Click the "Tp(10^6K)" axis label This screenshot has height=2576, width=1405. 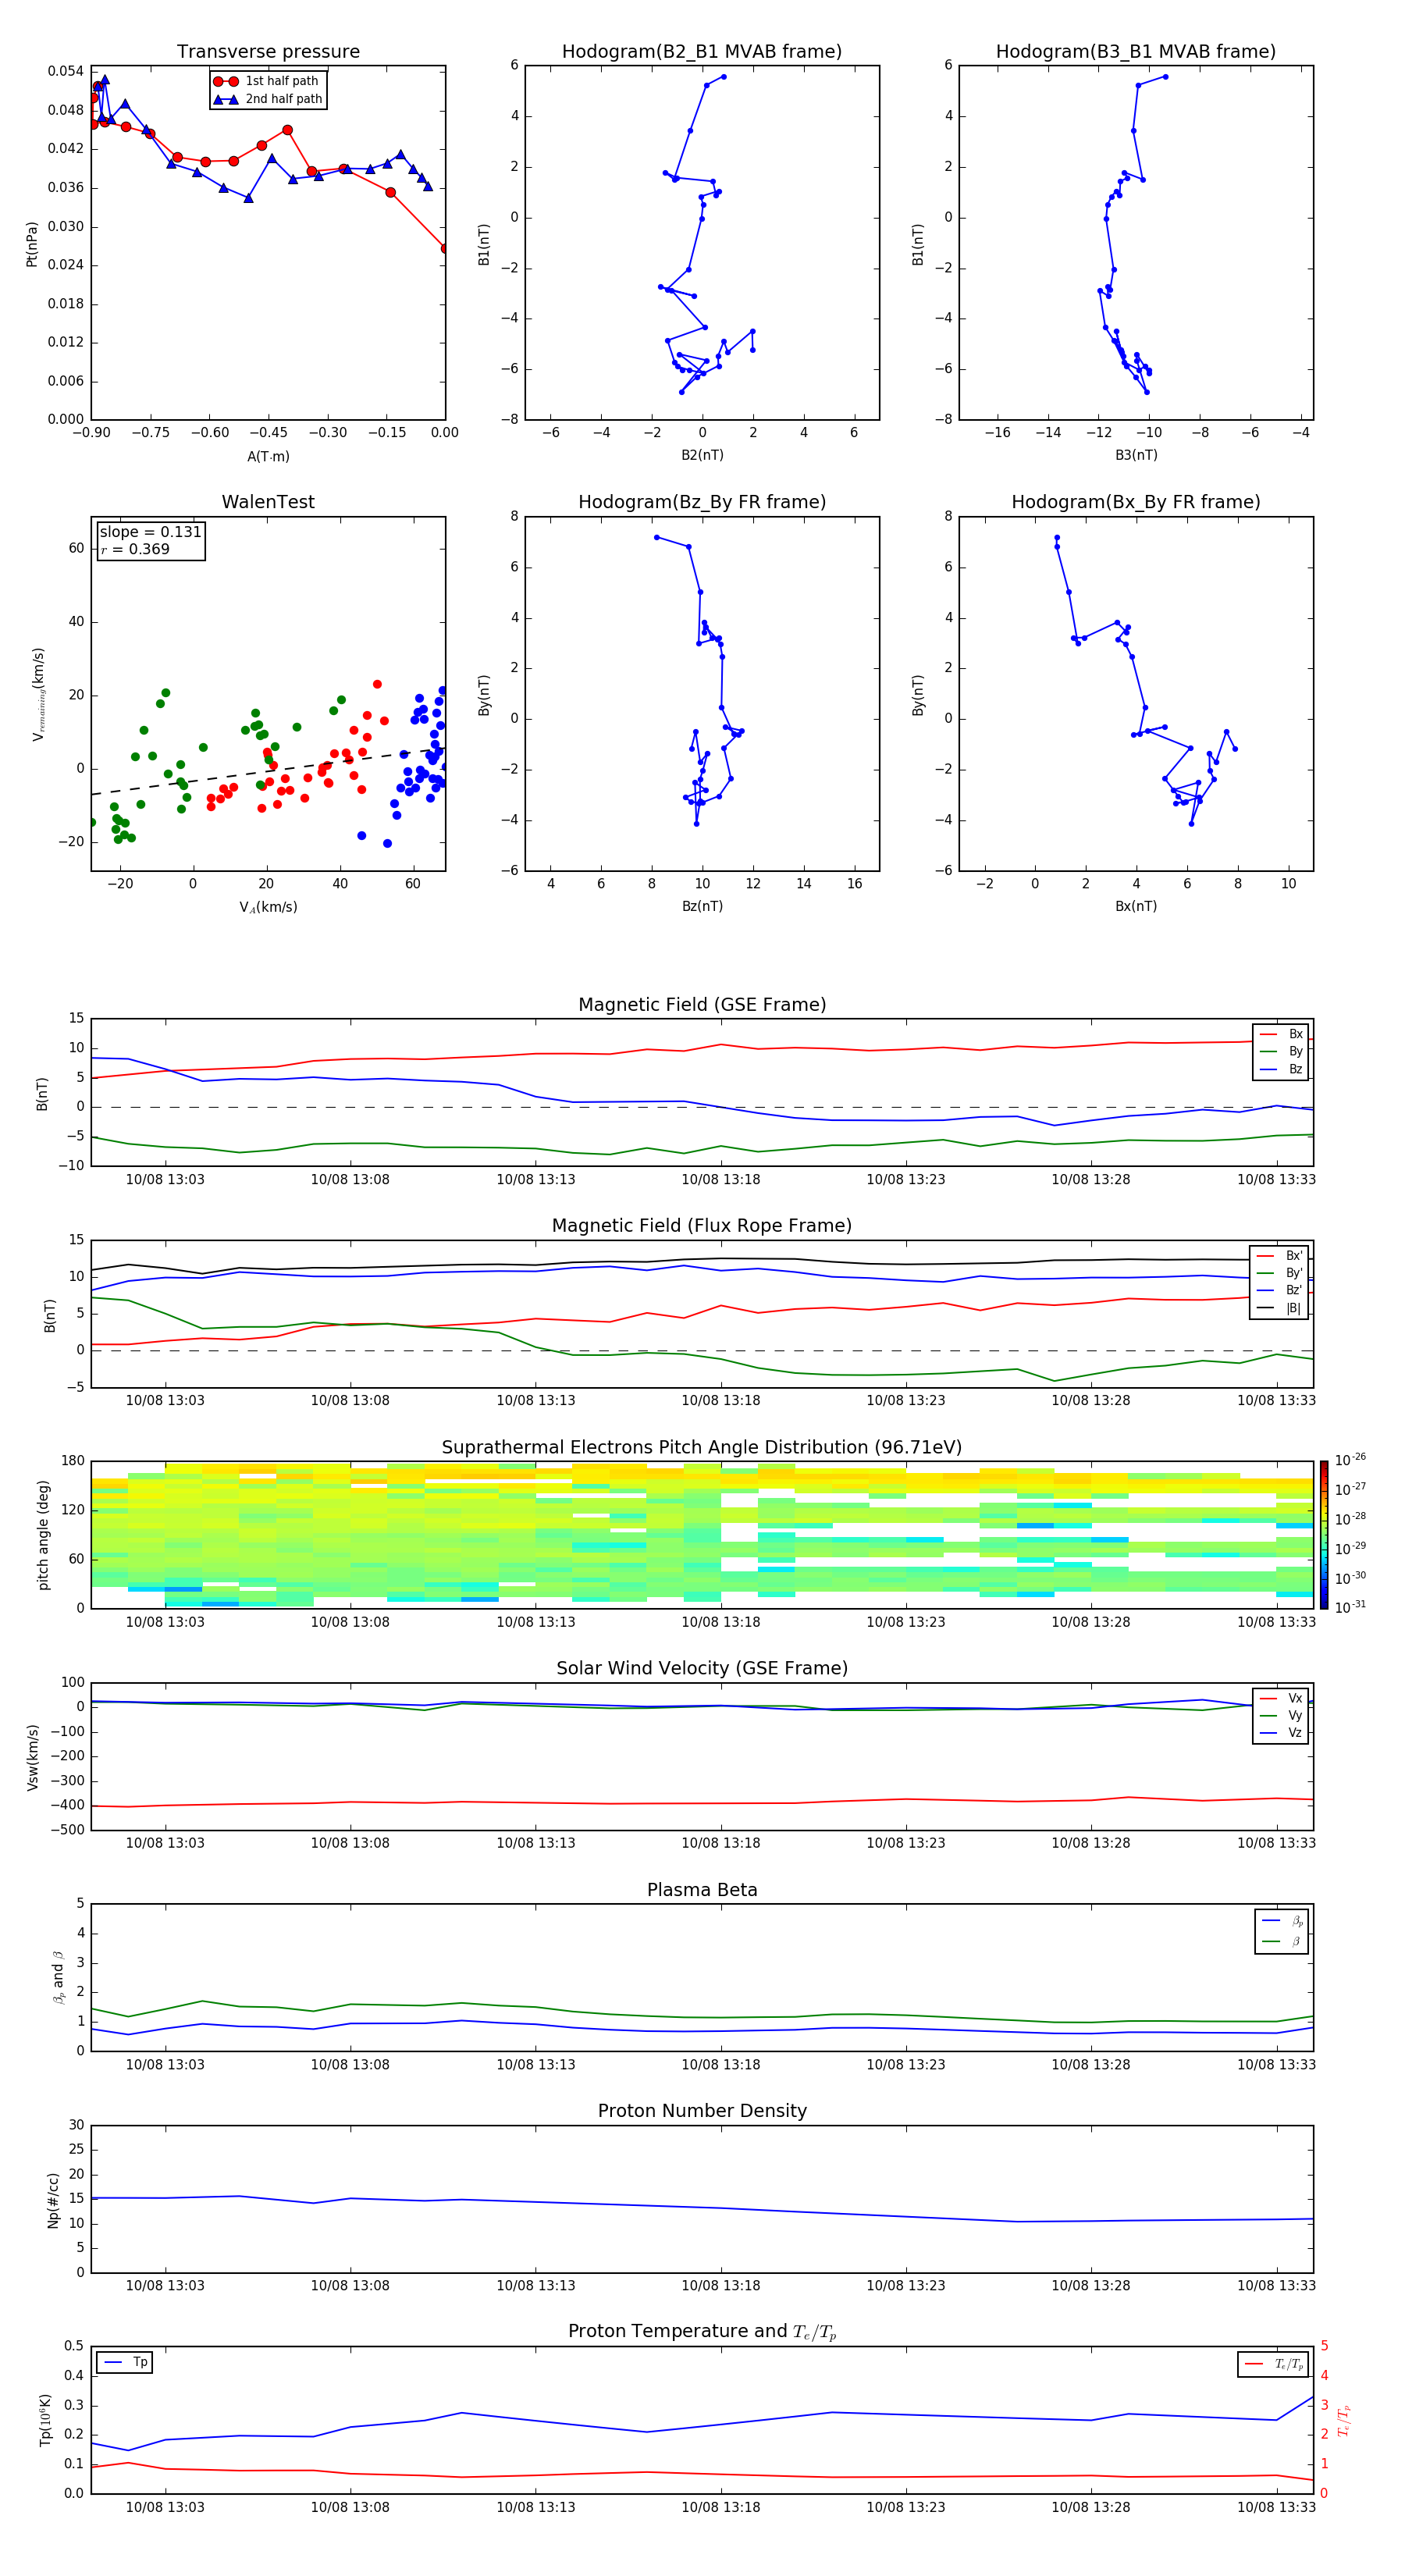(45, 2420)
